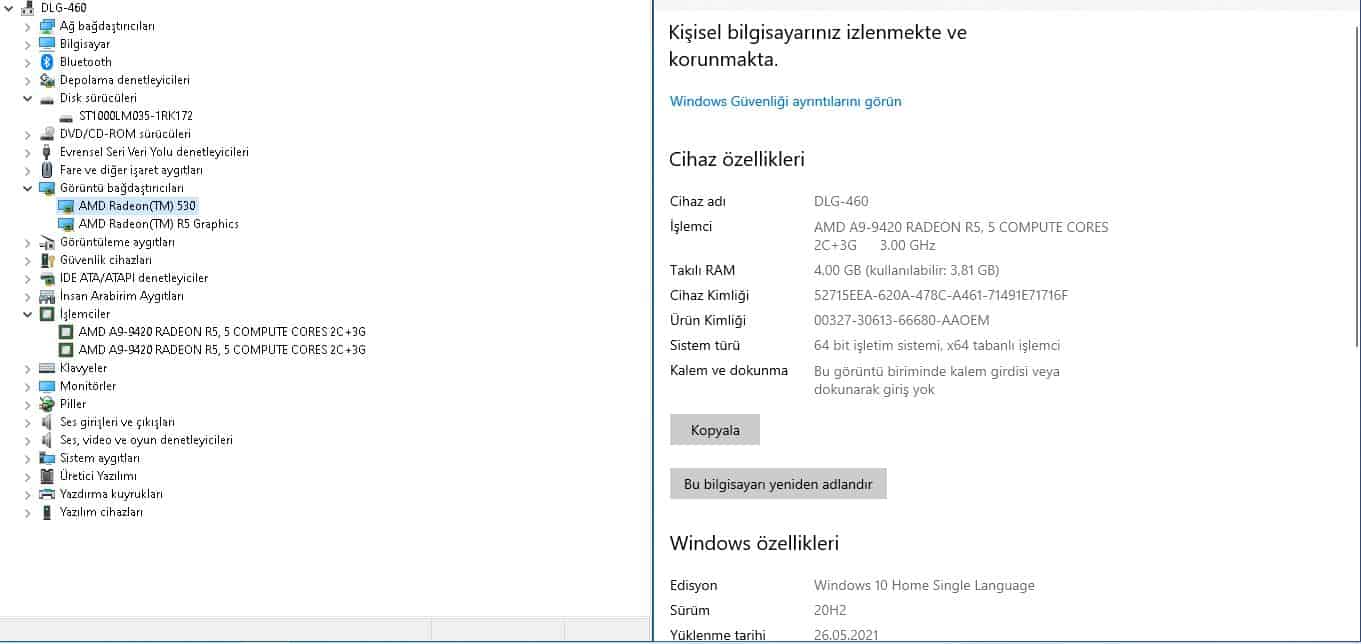This screenshot has width=1361, height=644.
Task: Click the Ağ bağdaştırıcıları network icon
Action: (46, 26)
